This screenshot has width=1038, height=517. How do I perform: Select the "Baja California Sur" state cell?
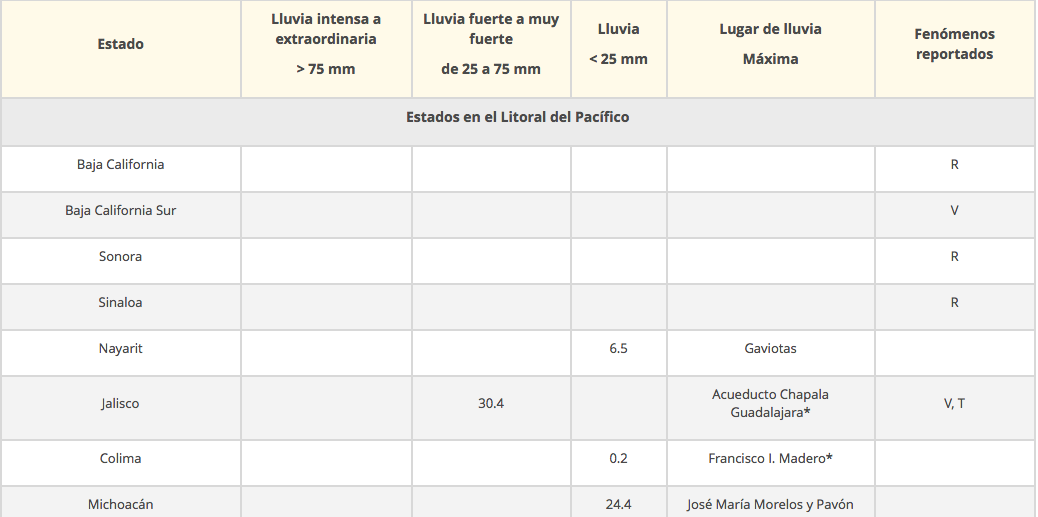pos(120,210)
